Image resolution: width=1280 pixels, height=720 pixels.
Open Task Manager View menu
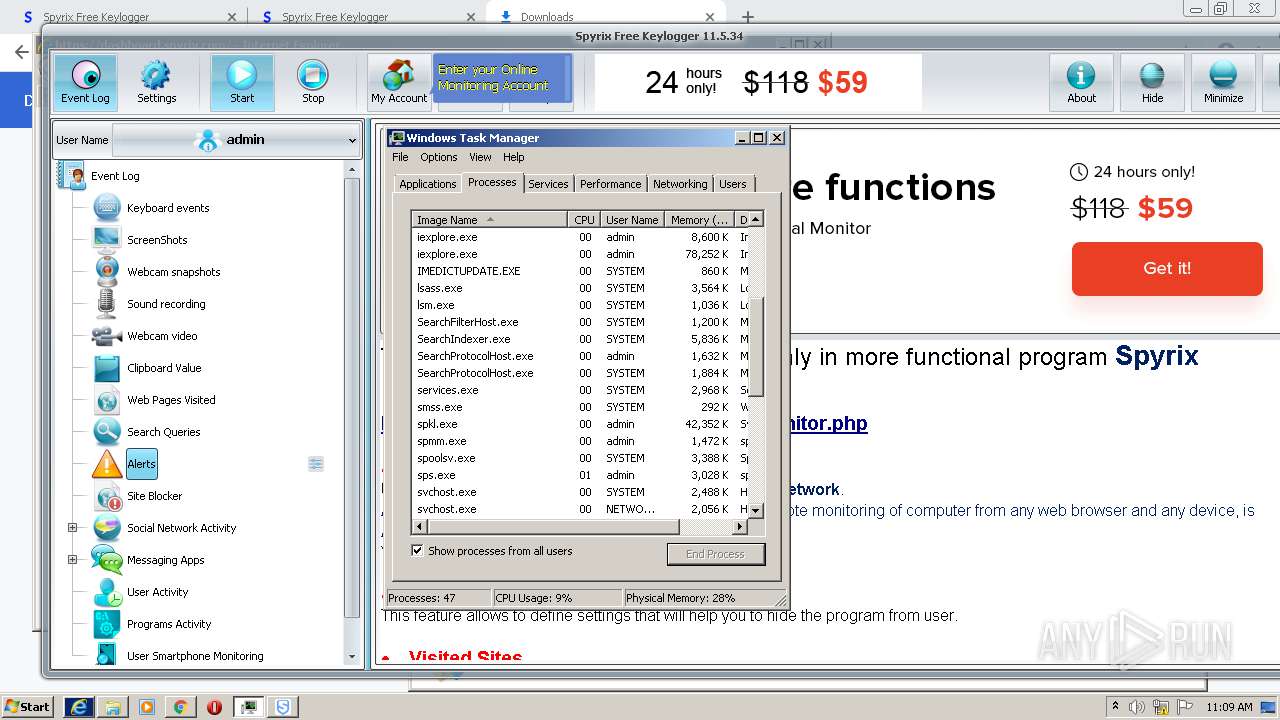[x=480, y=157]
